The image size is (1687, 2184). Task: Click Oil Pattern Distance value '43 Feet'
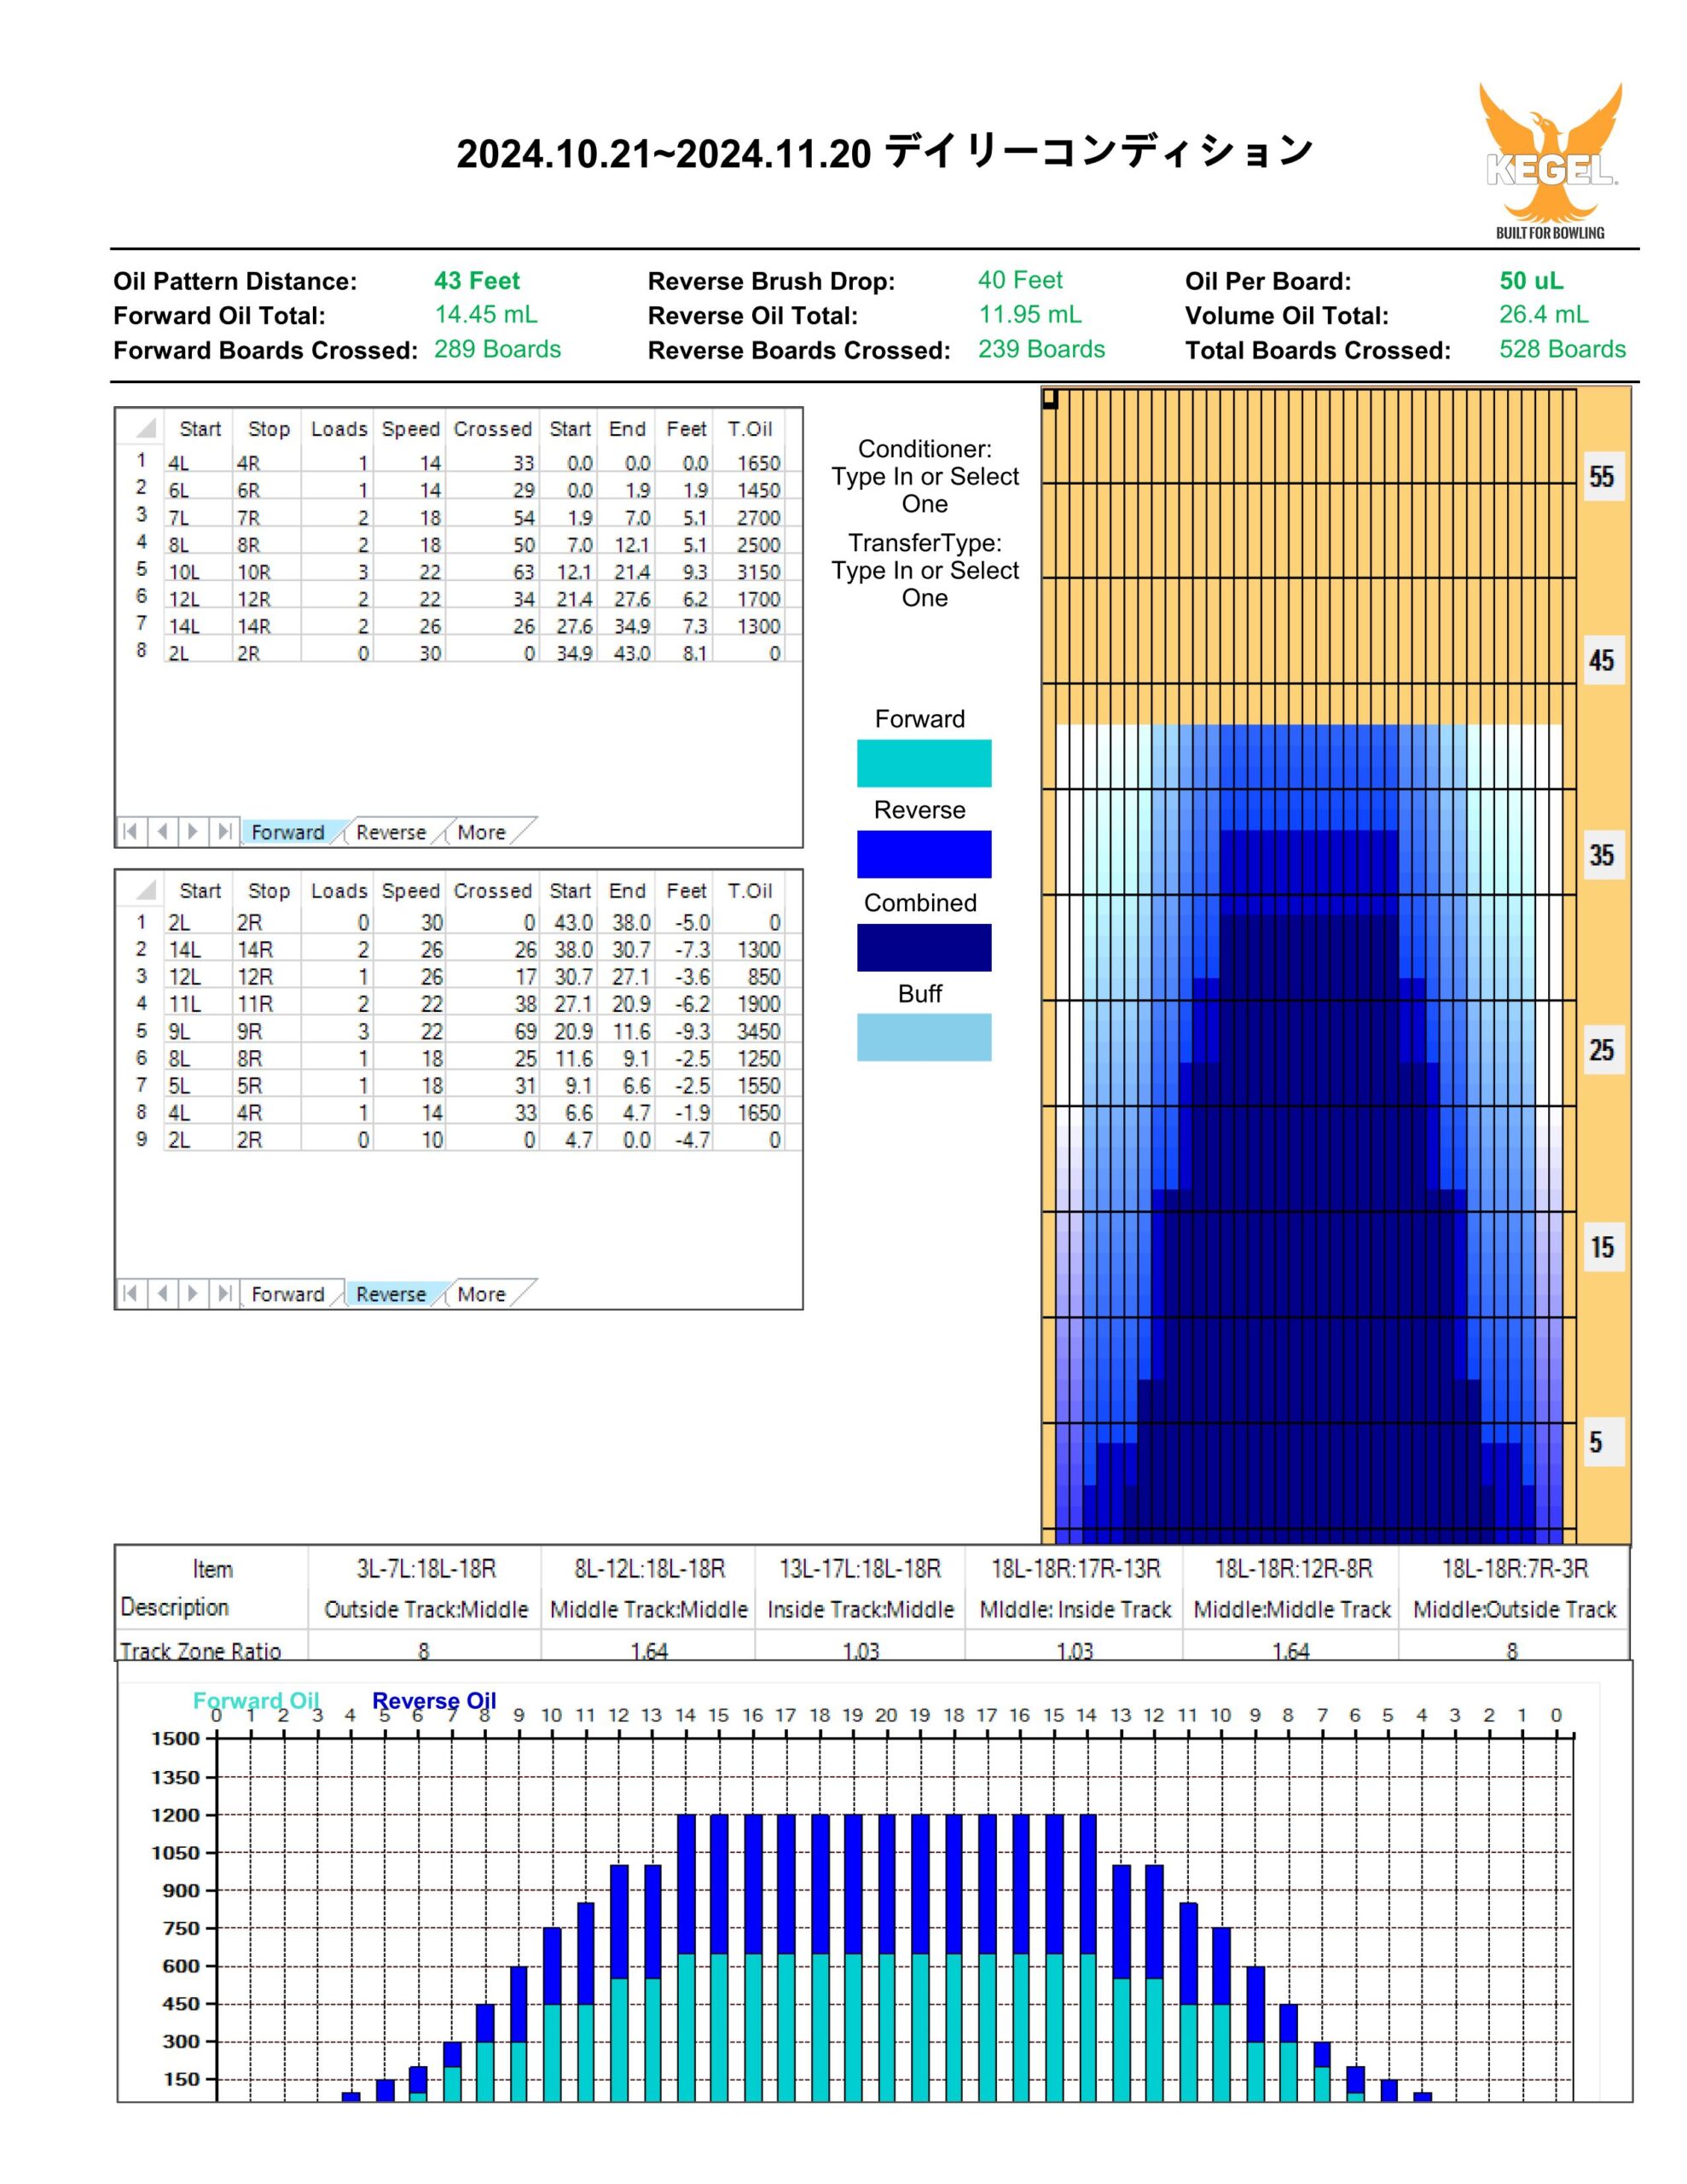coord(477,281)
